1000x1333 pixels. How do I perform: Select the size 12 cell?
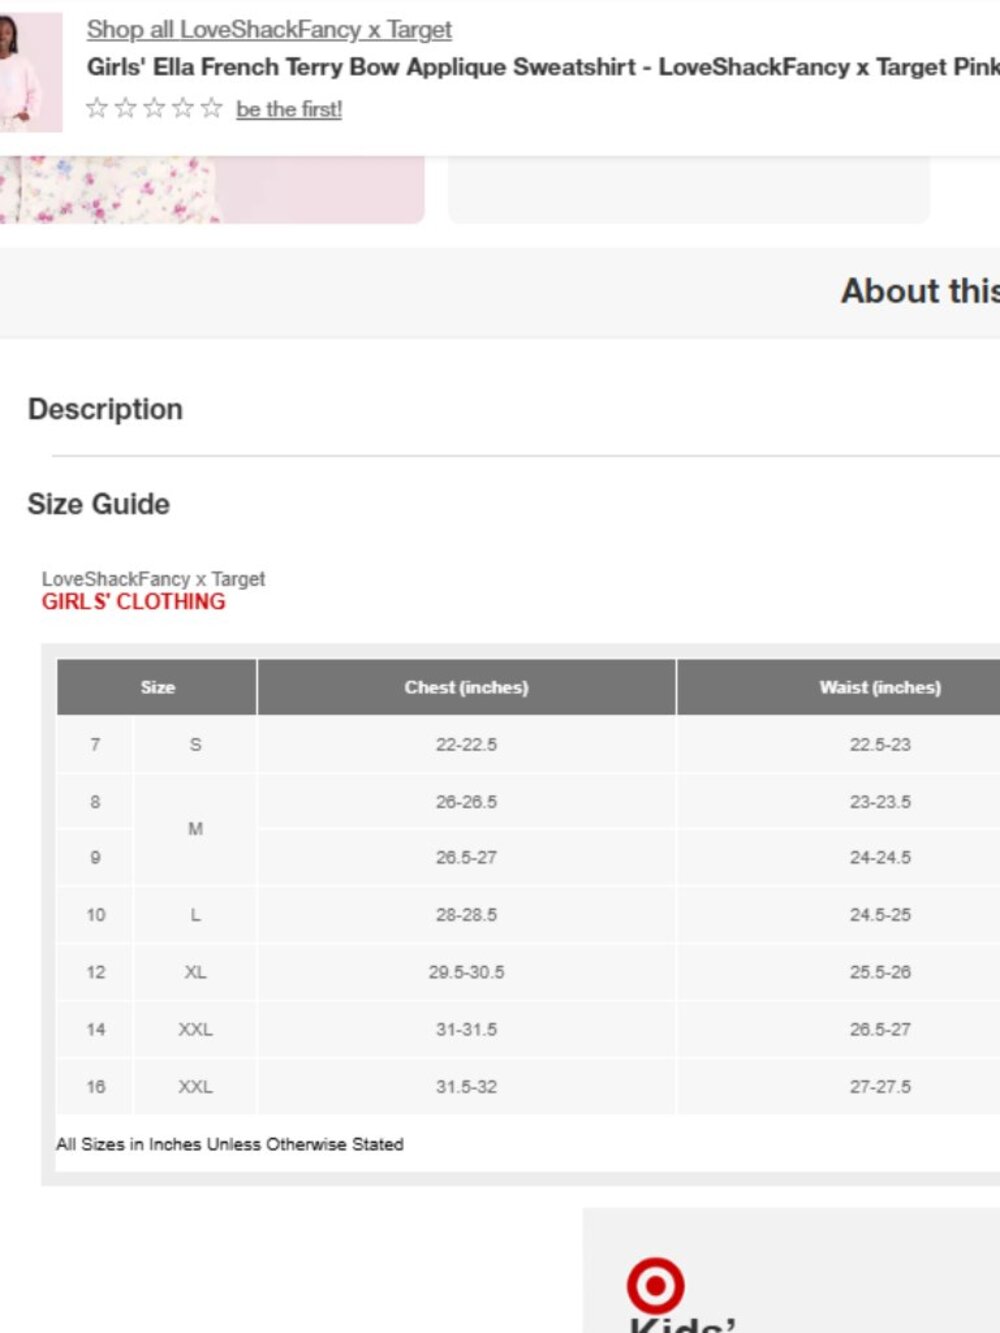pos(95,972)
